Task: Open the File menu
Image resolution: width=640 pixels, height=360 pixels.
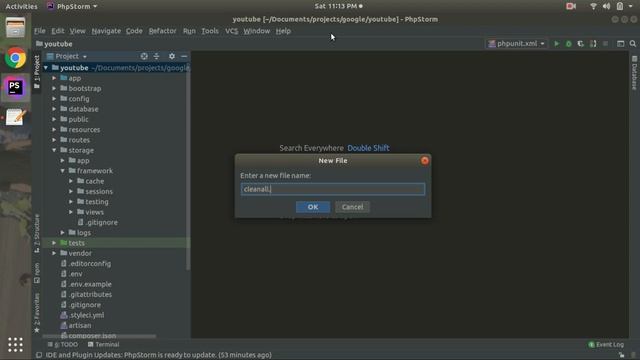Action: 40,31
